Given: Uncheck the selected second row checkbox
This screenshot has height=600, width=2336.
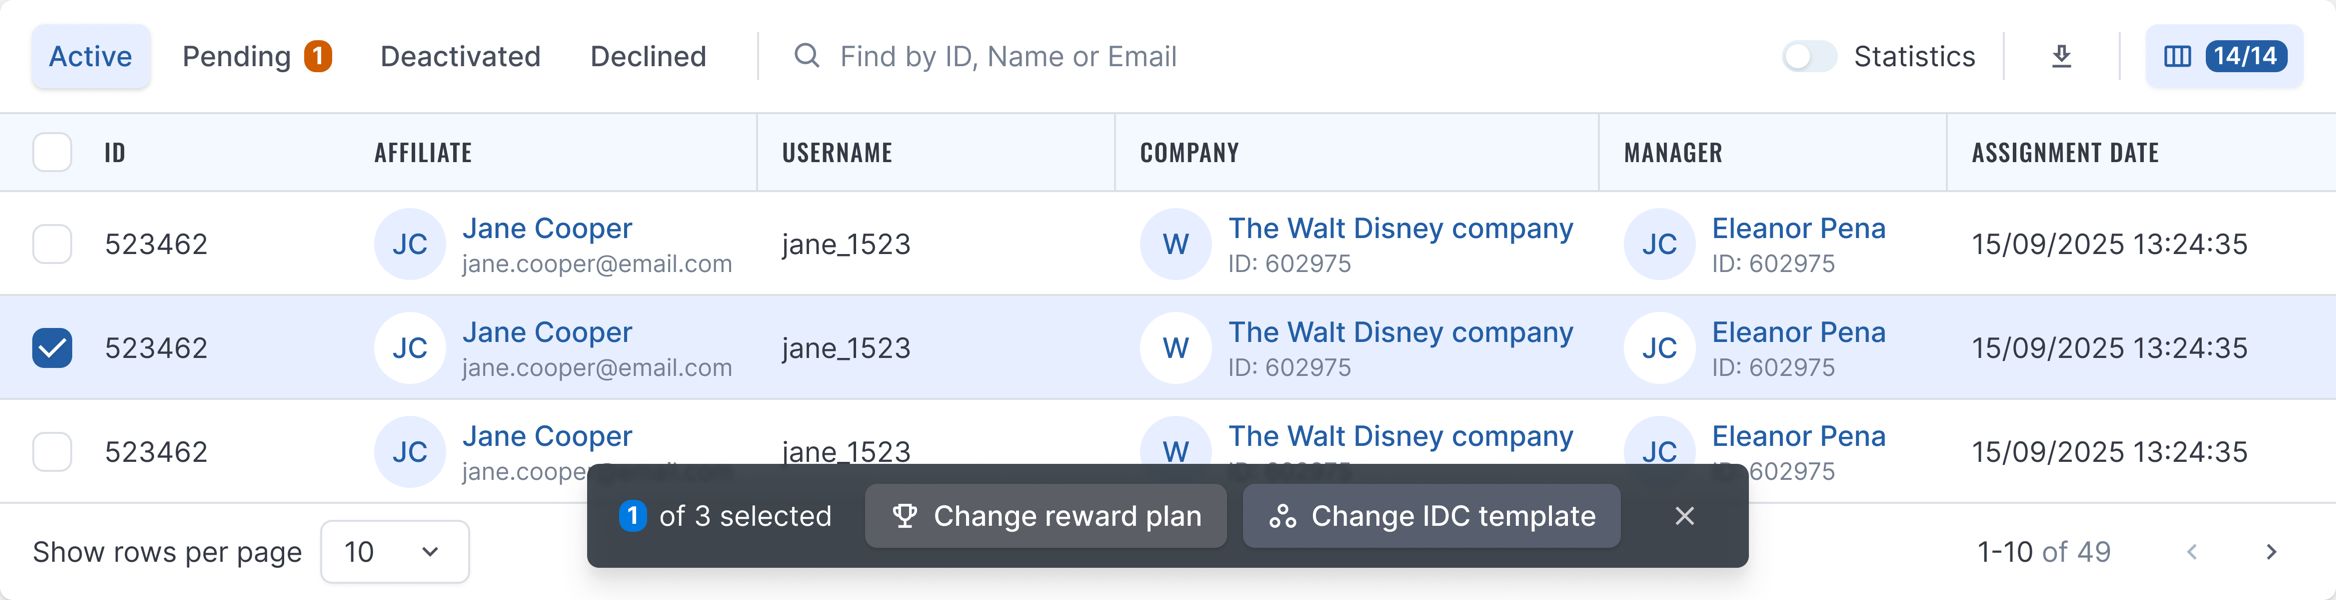Looking at the screenshot, I should tap(52, 348).
